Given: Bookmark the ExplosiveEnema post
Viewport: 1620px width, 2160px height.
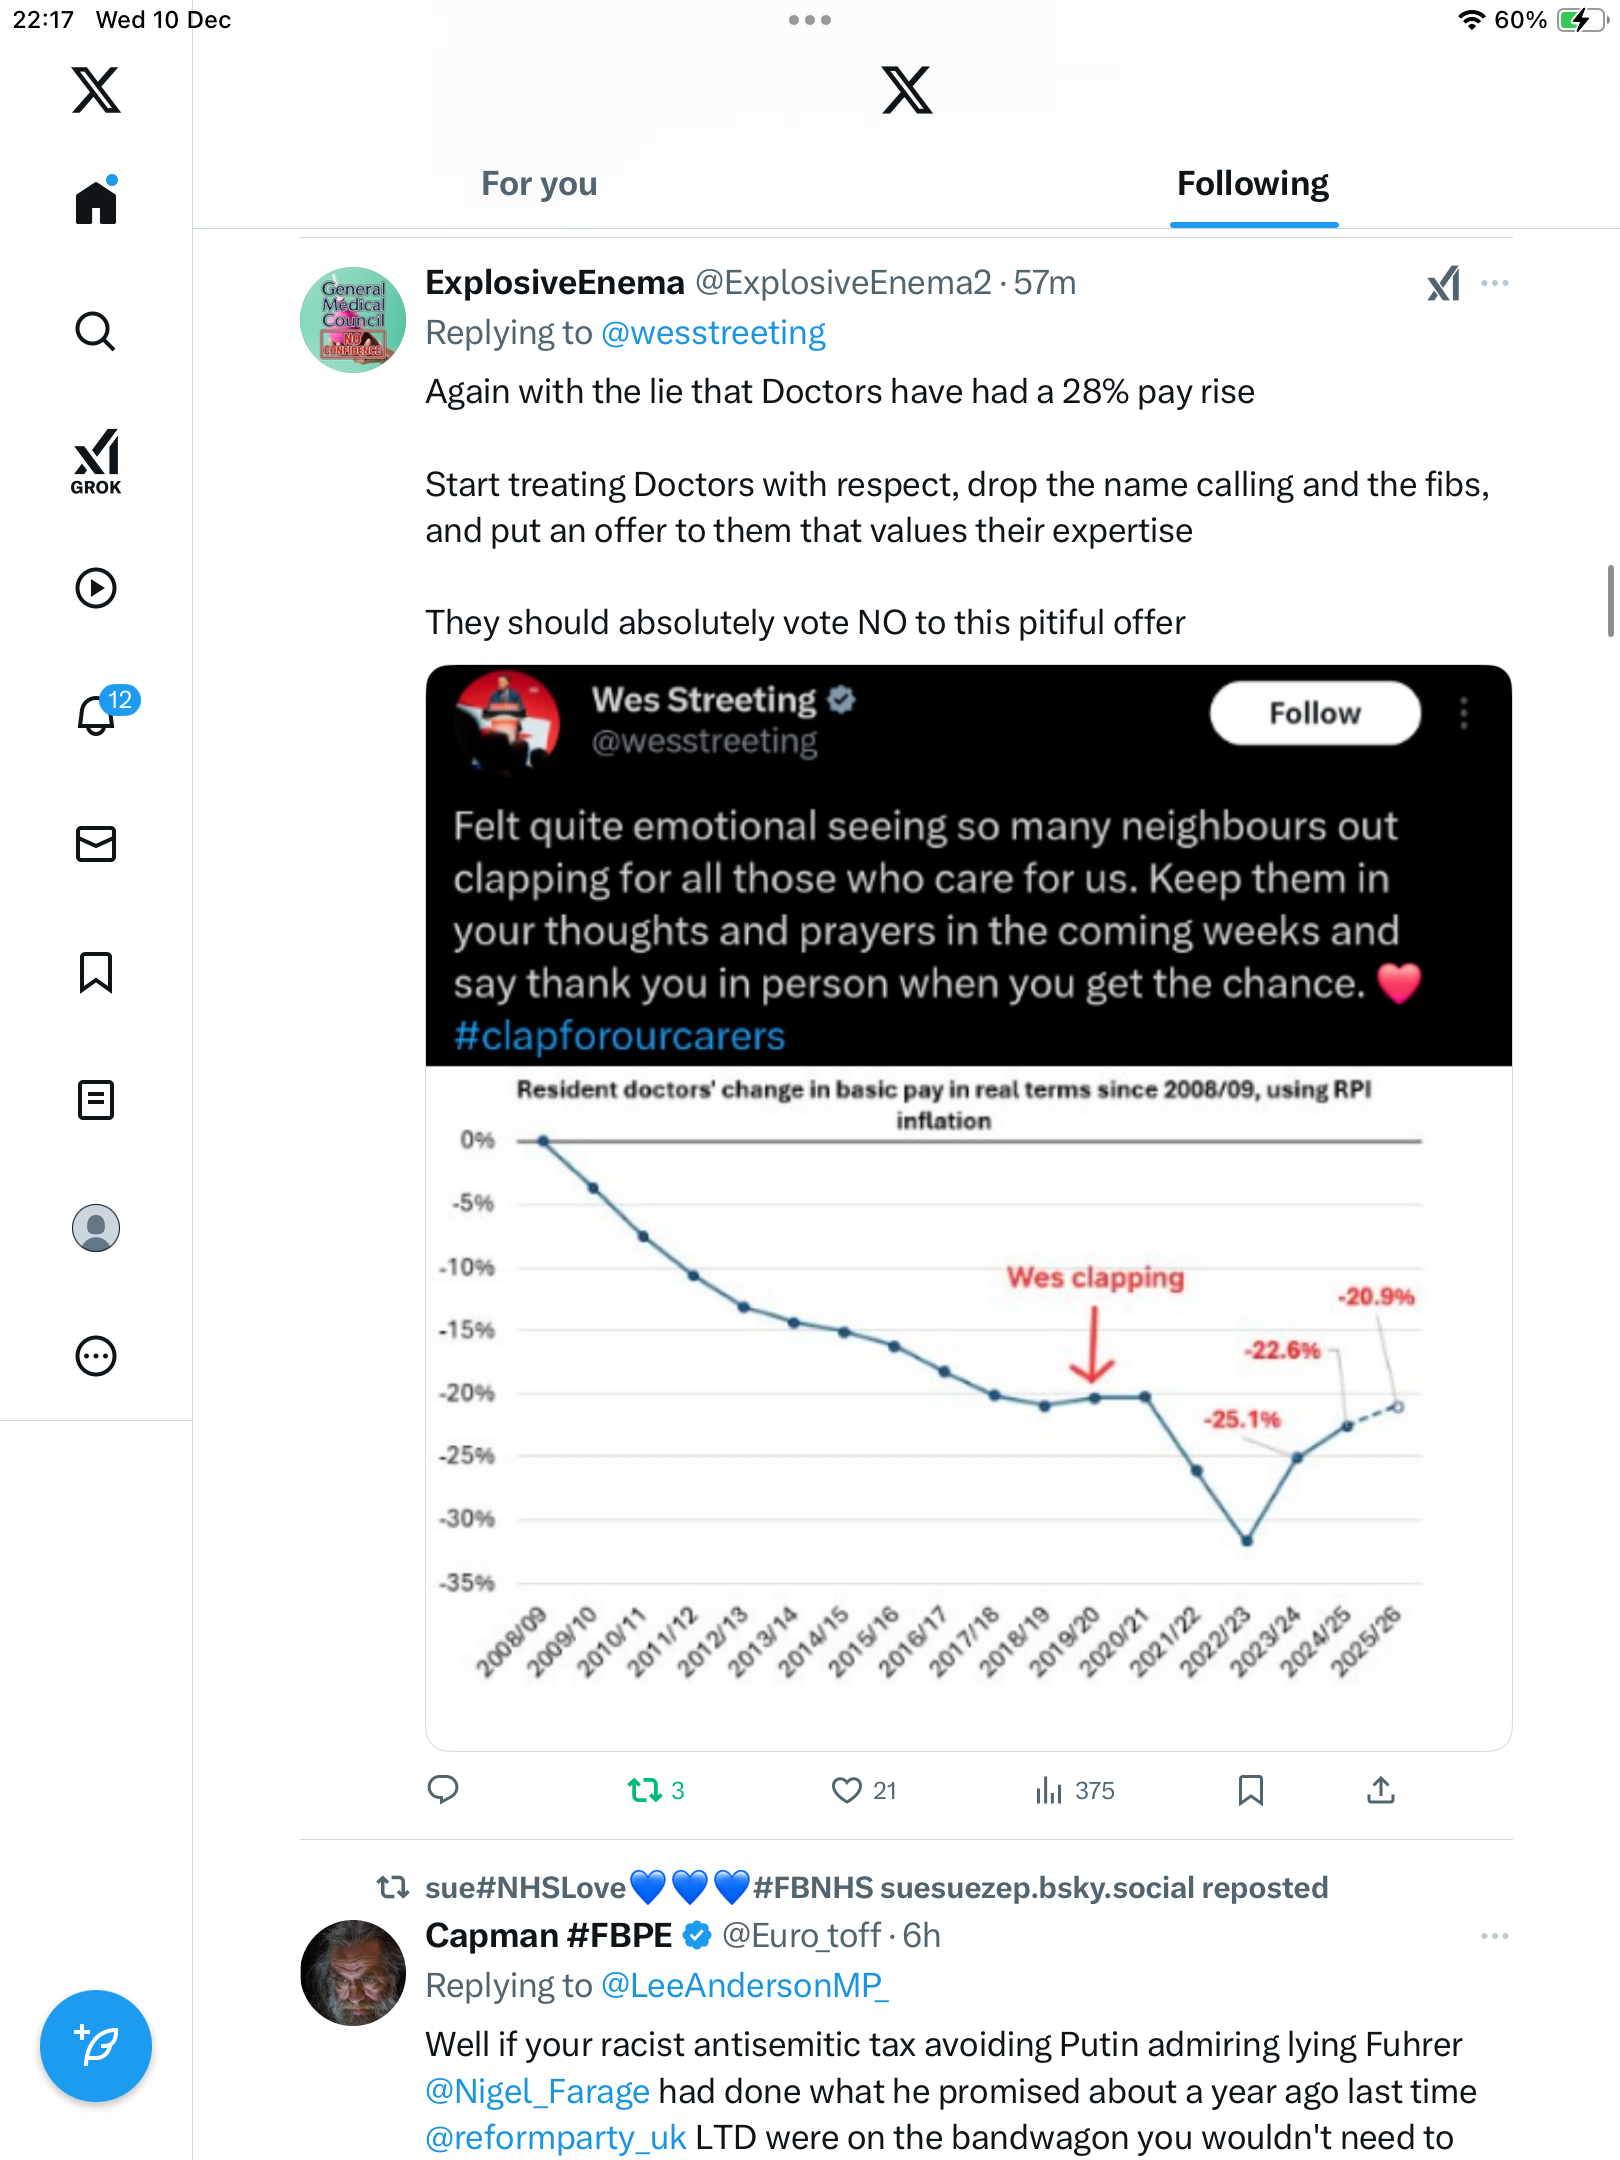Looking at the screenshot, I should tap(1250, 1790).
